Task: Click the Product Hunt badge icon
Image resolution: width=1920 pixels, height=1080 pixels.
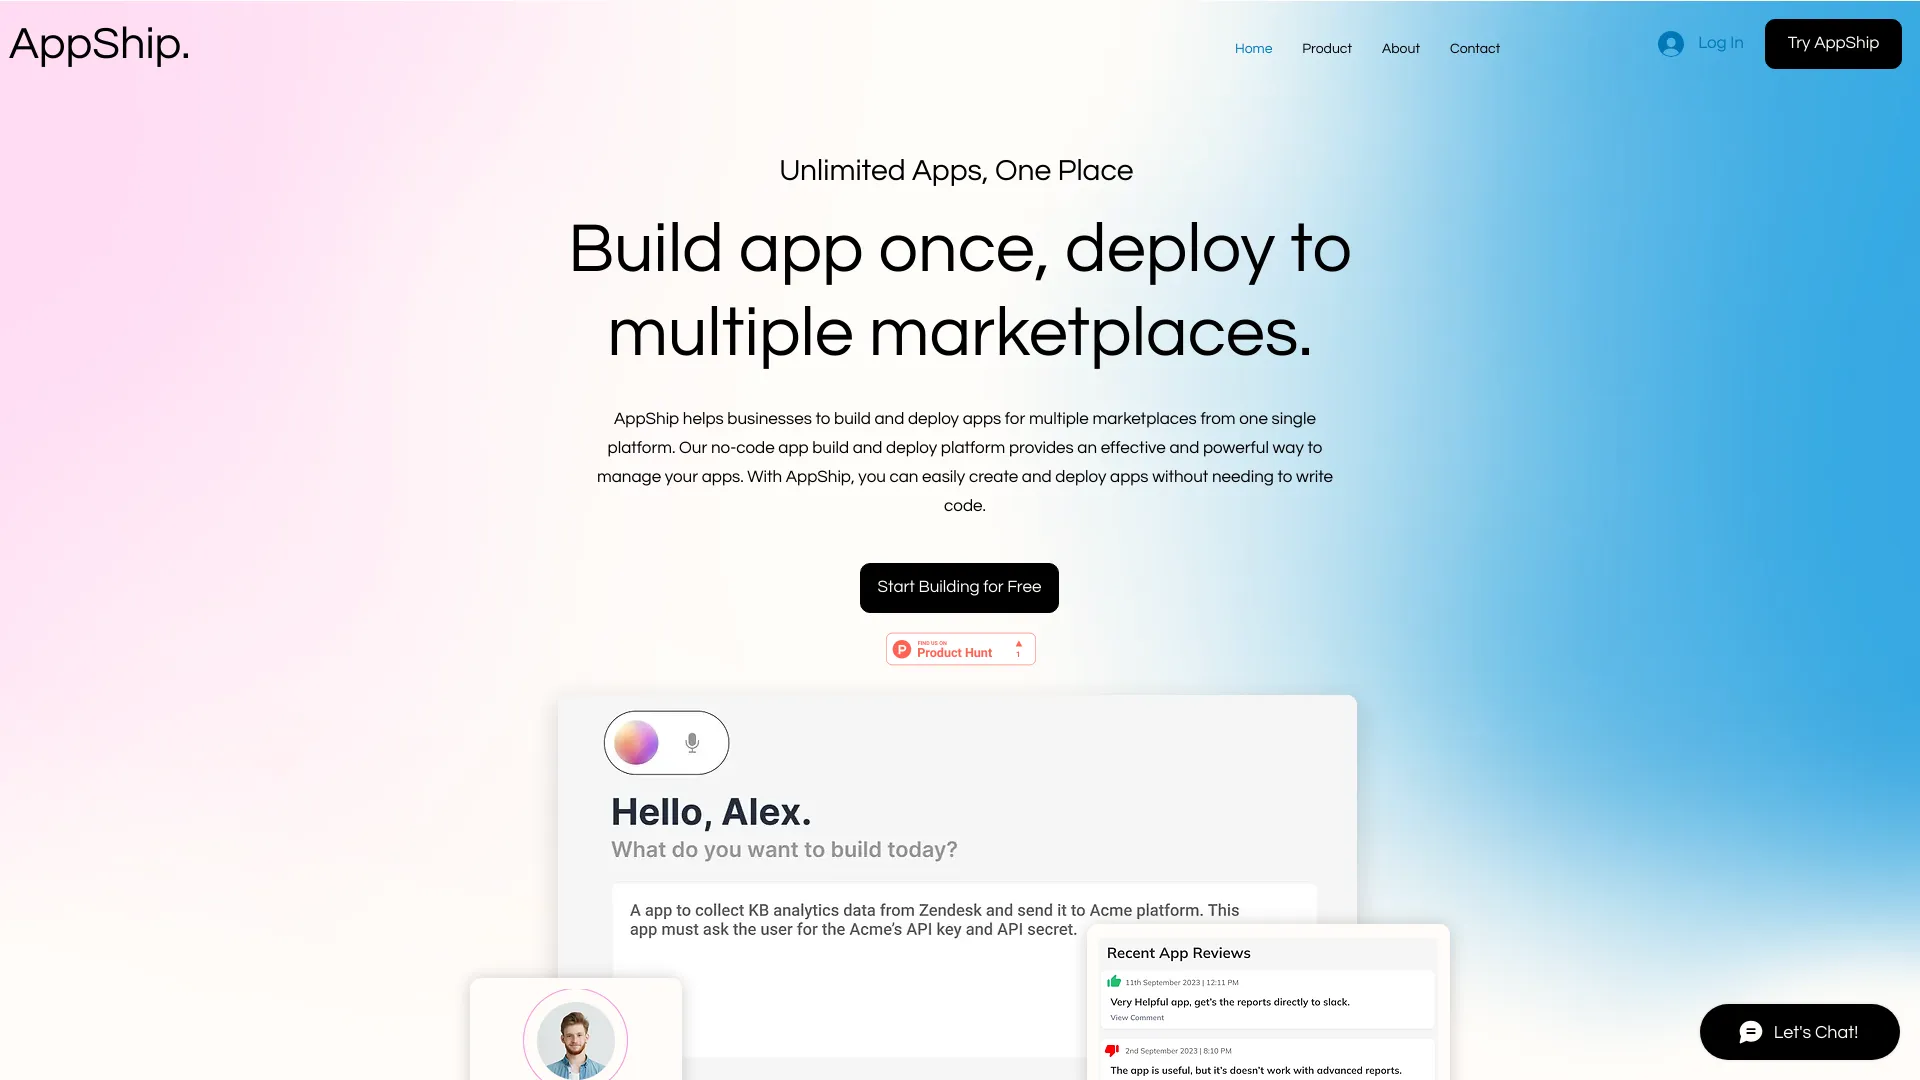Action: pos(960,647)
